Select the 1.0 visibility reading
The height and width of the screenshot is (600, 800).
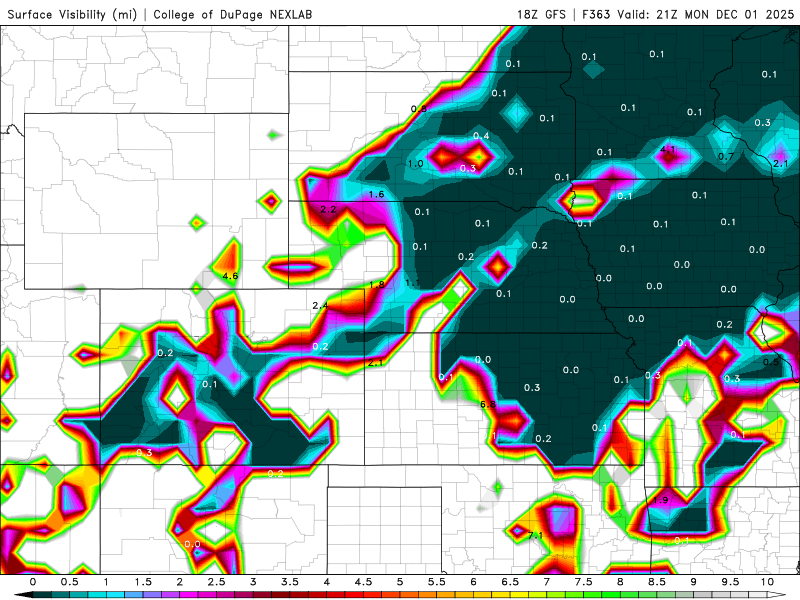(416, 164)
